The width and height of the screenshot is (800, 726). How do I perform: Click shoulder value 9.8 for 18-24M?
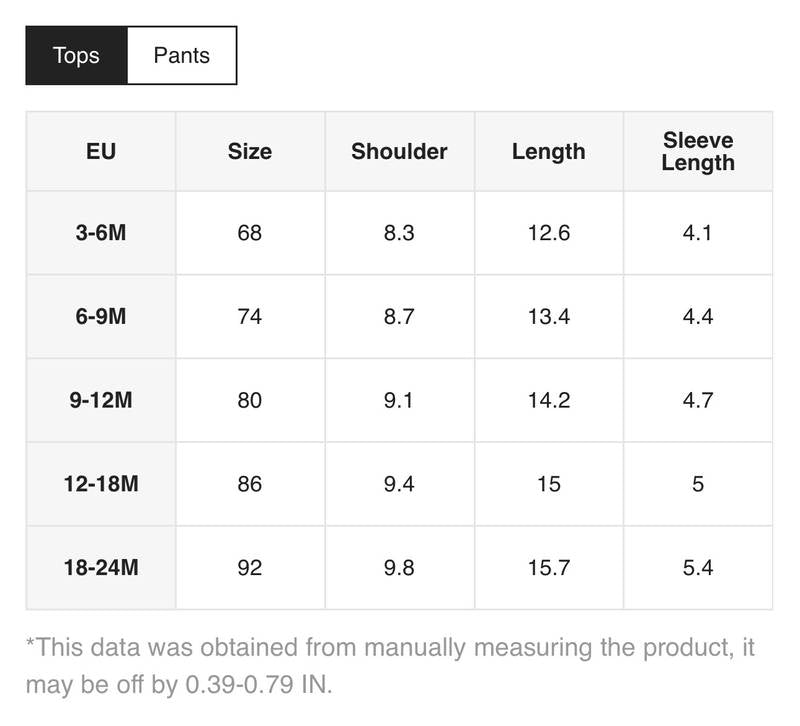coord(399,568)
